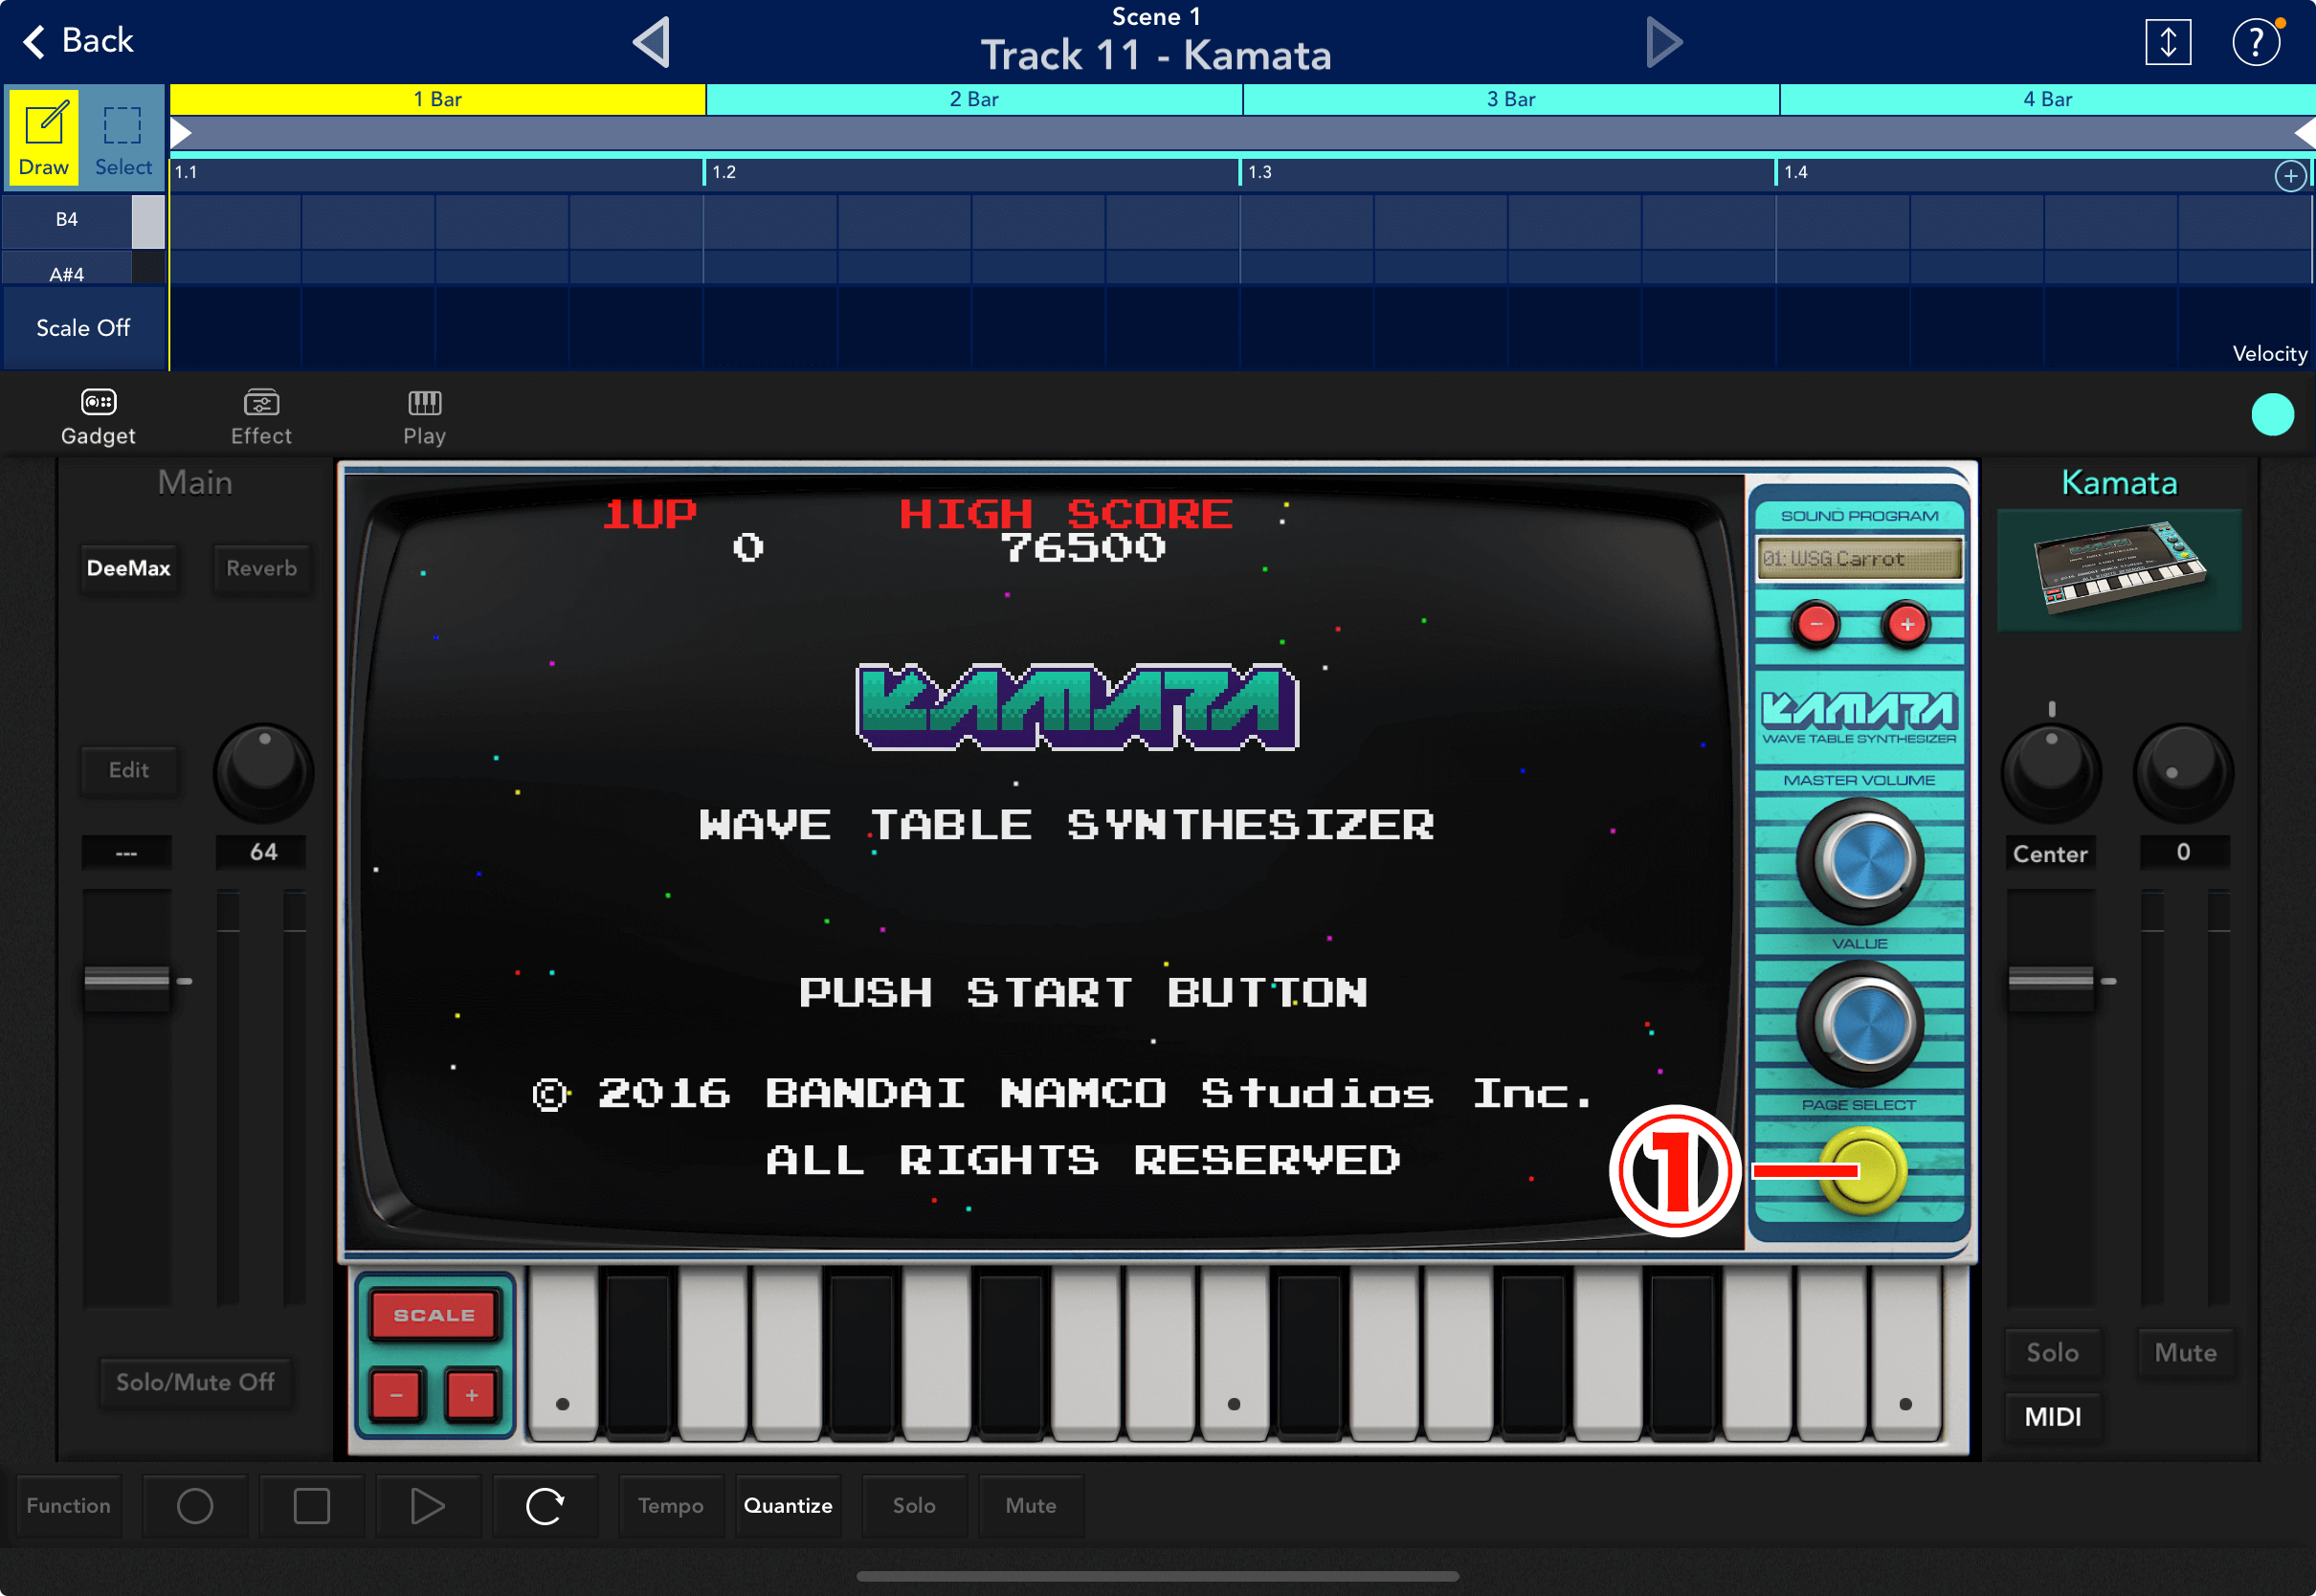This screenshot has height=1596, width=2316.
Task: Toggle Solo in the bottom toolbar
Action: [914, 1505]
